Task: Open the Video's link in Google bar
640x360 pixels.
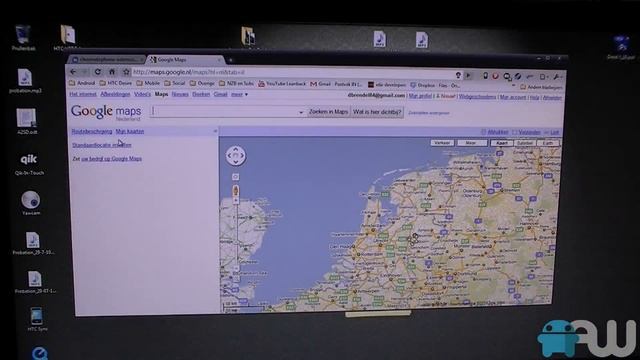Action: (x=142, y=94)
